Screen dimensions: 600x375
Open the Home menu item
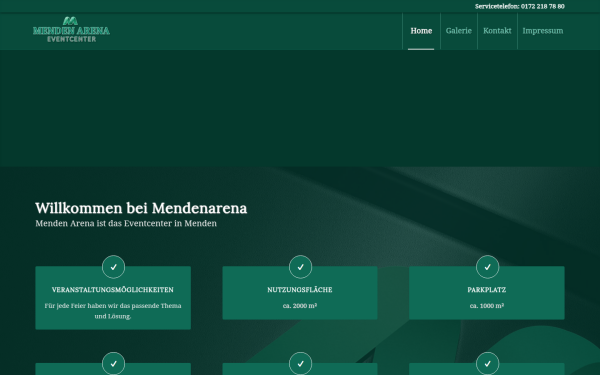click(421, 31)
